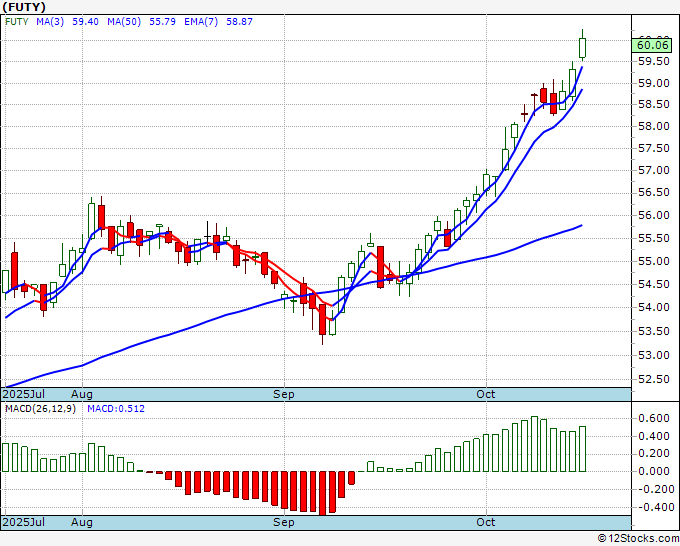Click the 58.00 price axis label
Viewport: 680px width, 546px height.
654,126
